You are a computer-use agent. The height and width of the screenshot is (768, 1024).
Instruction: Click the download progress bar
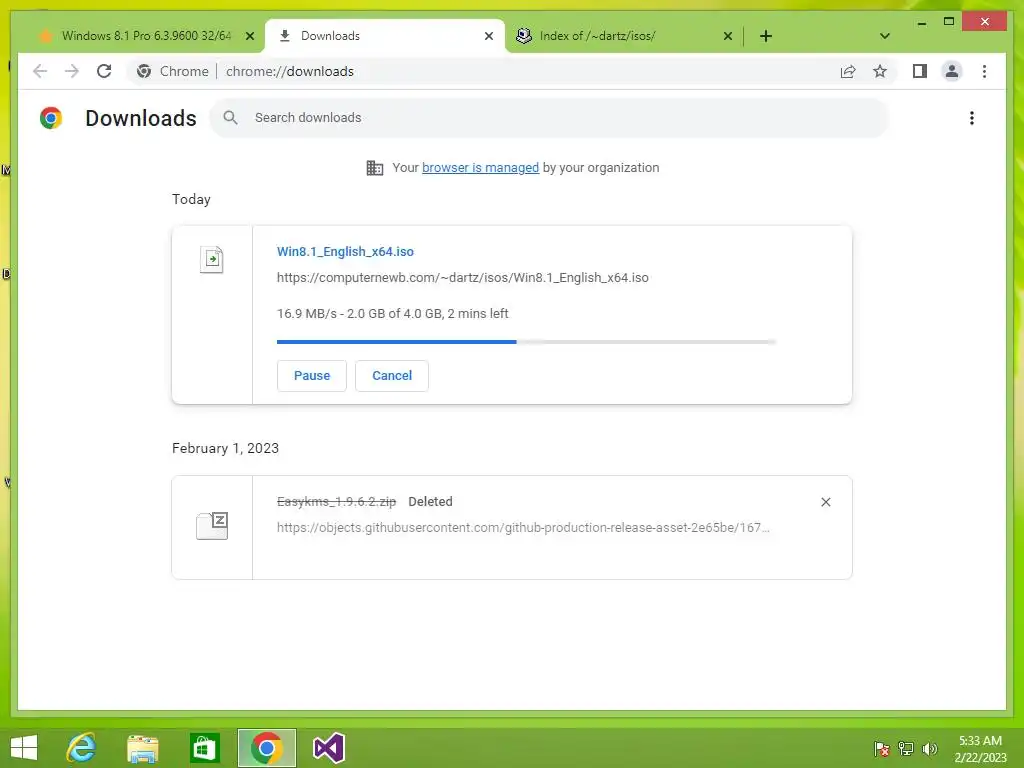(x=526, y=342)
